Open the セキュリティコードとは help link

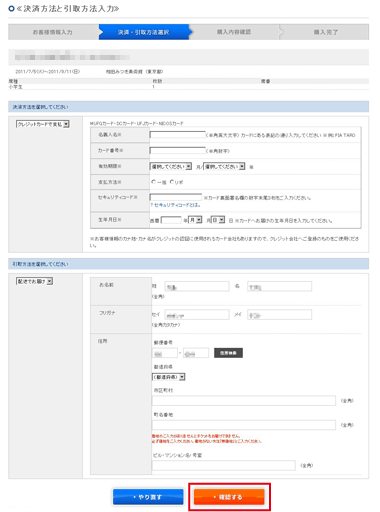[x=177, y=205]
